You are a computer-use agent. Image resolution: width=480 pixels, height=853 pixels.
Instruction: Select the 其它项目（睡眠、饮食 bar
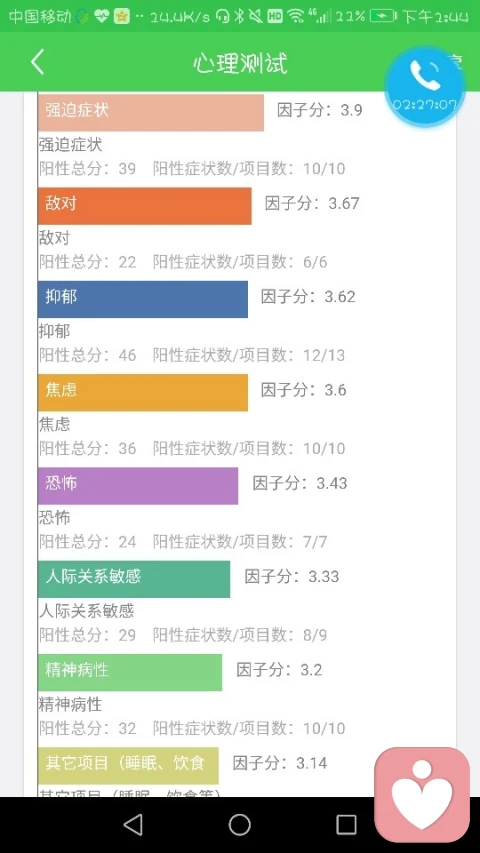click(x=128, y=765)
